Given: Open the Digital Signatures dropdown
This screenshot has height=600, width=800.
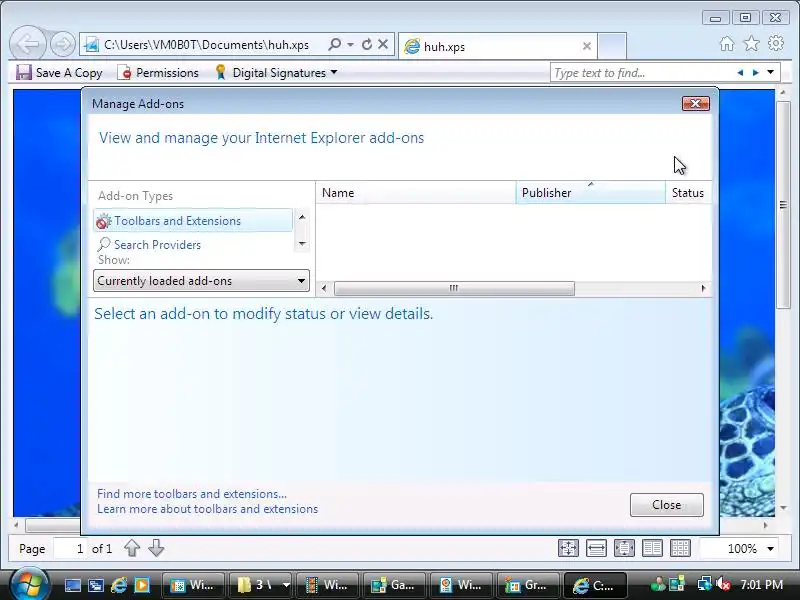Looking at the screenshot, I should click(x=276, y=72).
